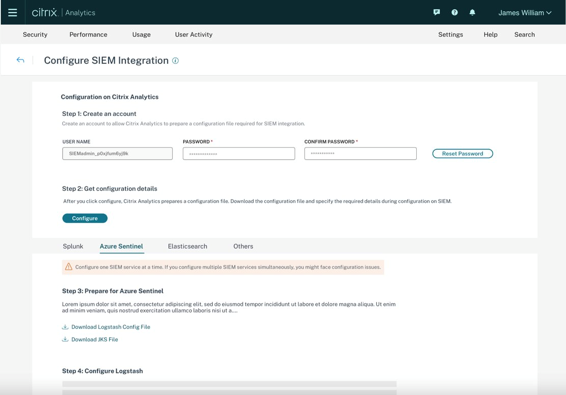The width and height of the screenshot is (566, 395).
Task: Click the Download JKS File link
Action: 95,339
